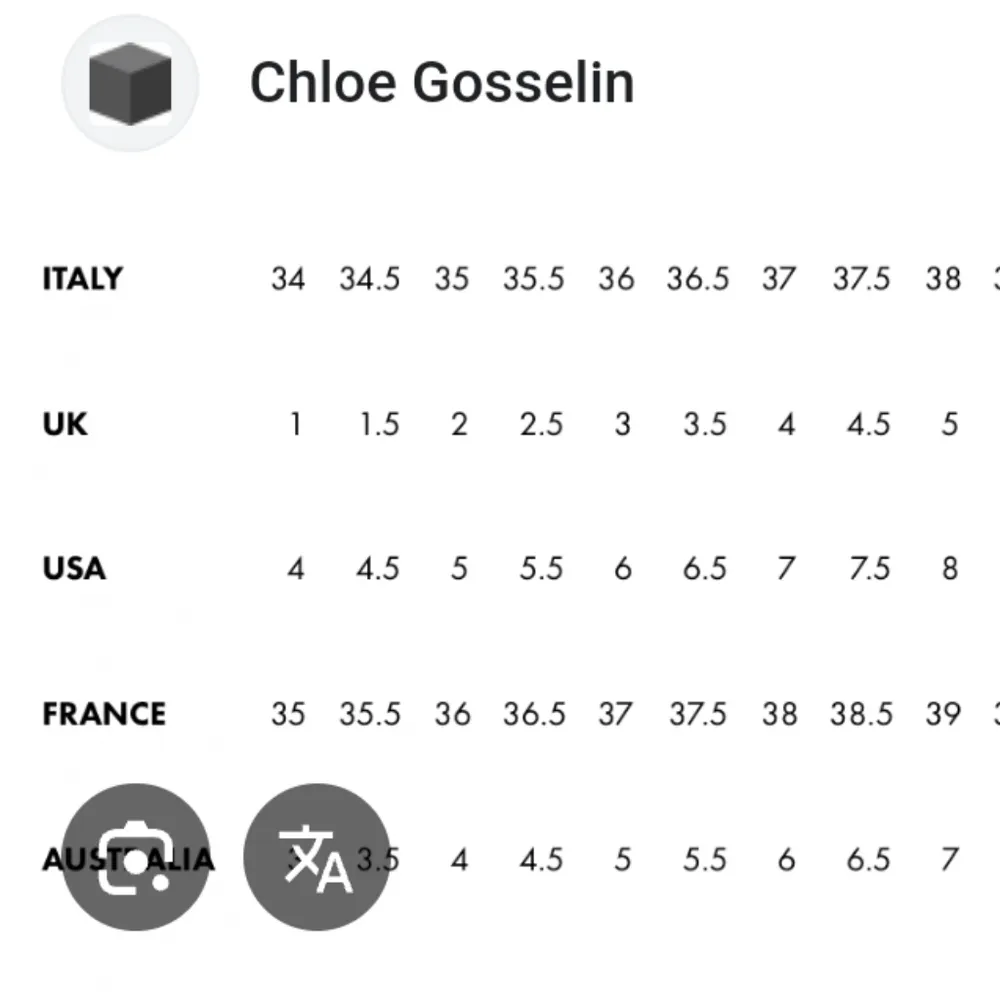This screenshot has height=1000, width=1000.
Task: Click size 5.5 in USA row
Action: pos(541,569)
